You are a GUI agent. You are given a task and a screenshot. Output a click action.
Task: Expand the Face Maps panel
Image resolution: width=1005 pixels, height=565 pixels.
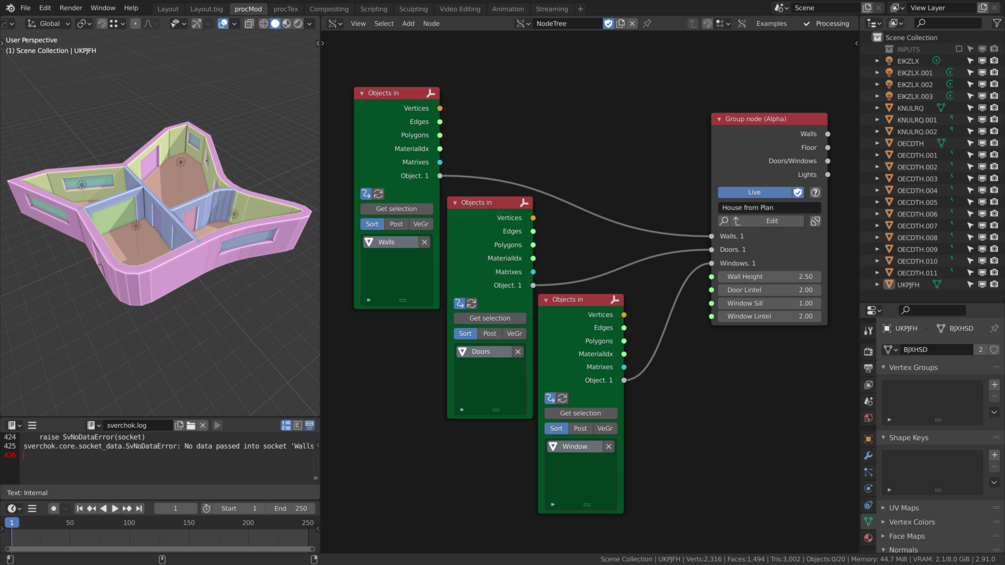(884, 536)
